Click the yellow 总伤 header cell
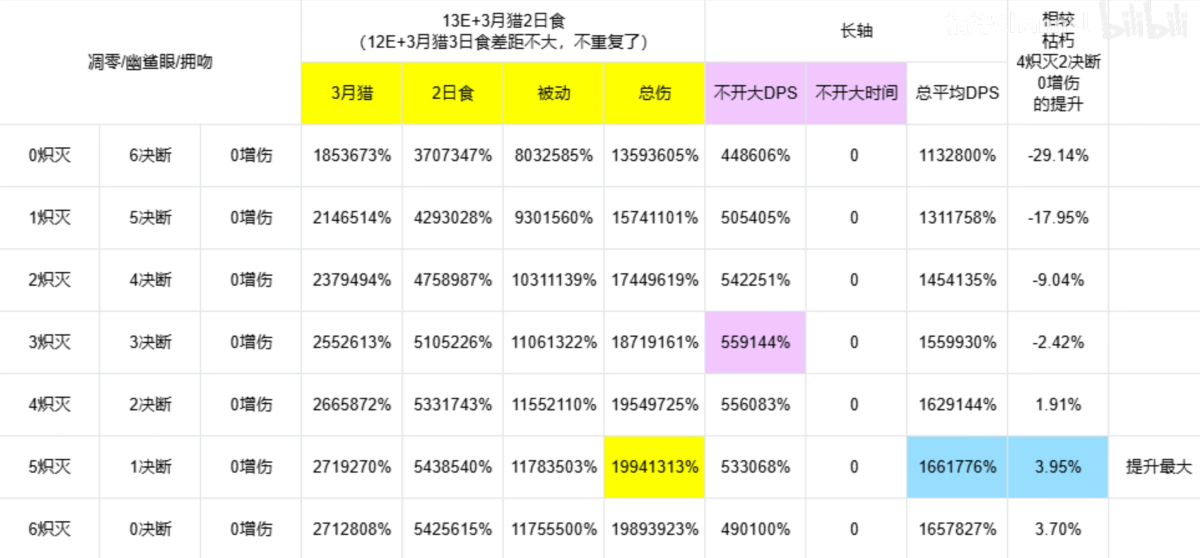 tap(655, 93)
